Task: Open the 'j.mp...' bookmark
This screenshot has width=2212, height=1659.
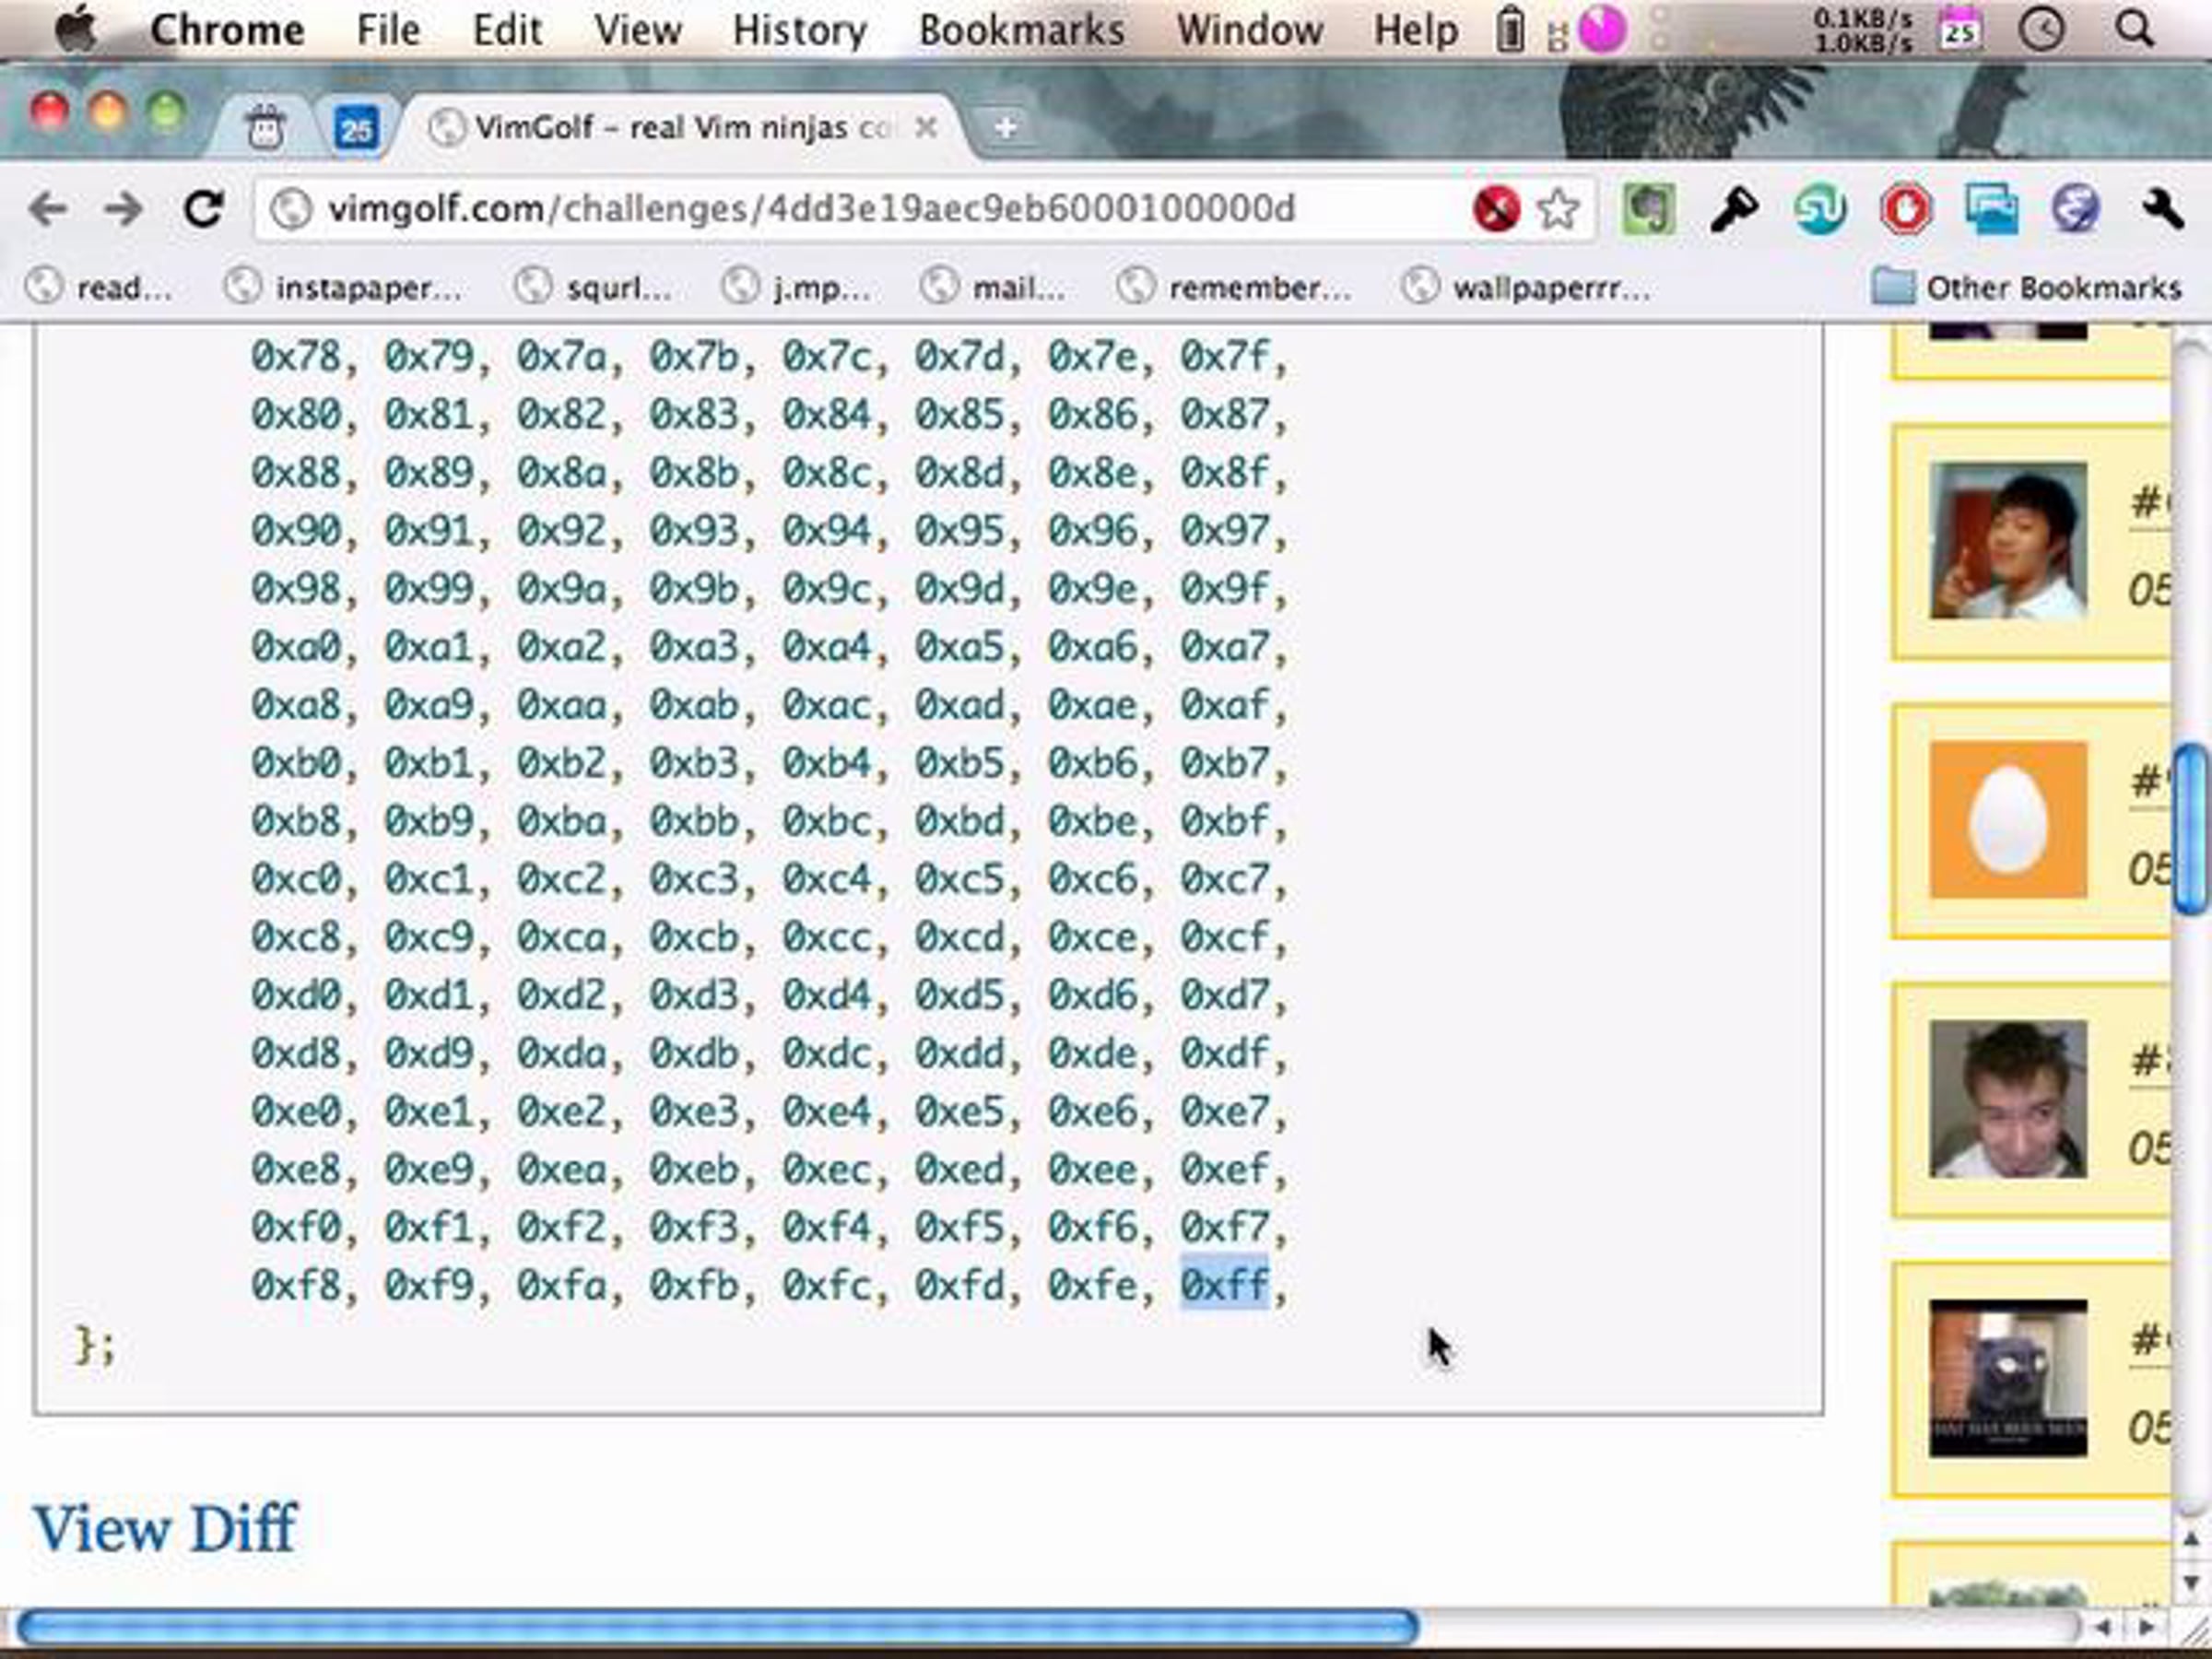Action: (796, 288)
